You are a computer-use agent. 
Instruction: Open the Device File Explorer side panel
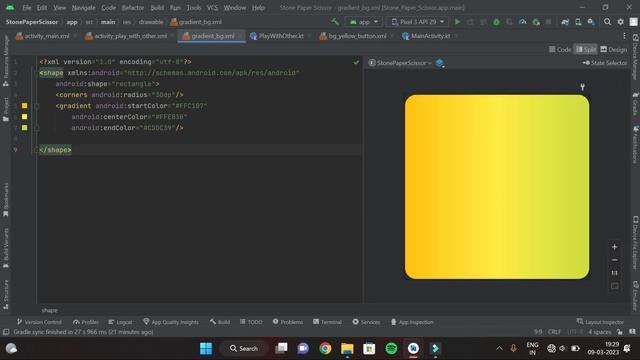(635, 243)
